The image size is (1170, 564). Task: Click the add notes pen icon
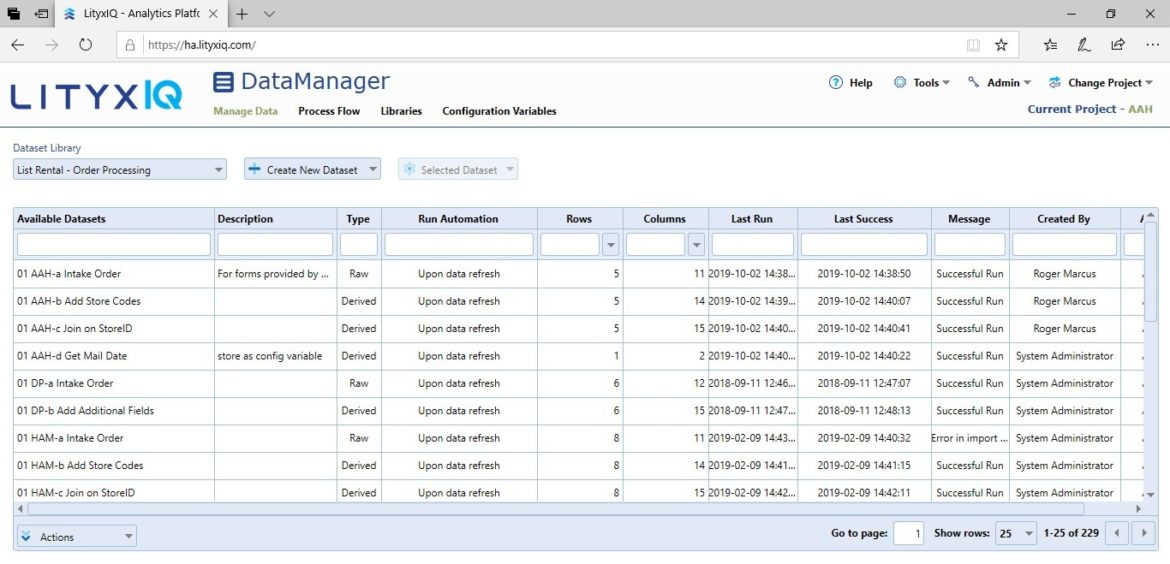[1084, 45]
